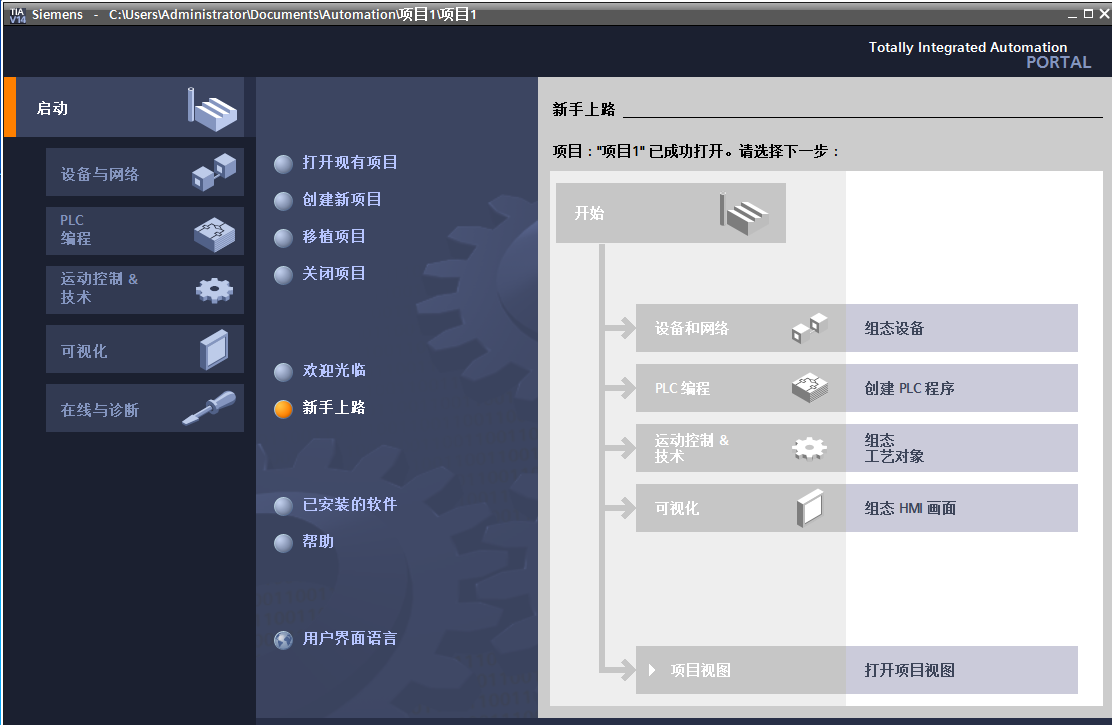Click the 组态 工艺对象 button

962,448
